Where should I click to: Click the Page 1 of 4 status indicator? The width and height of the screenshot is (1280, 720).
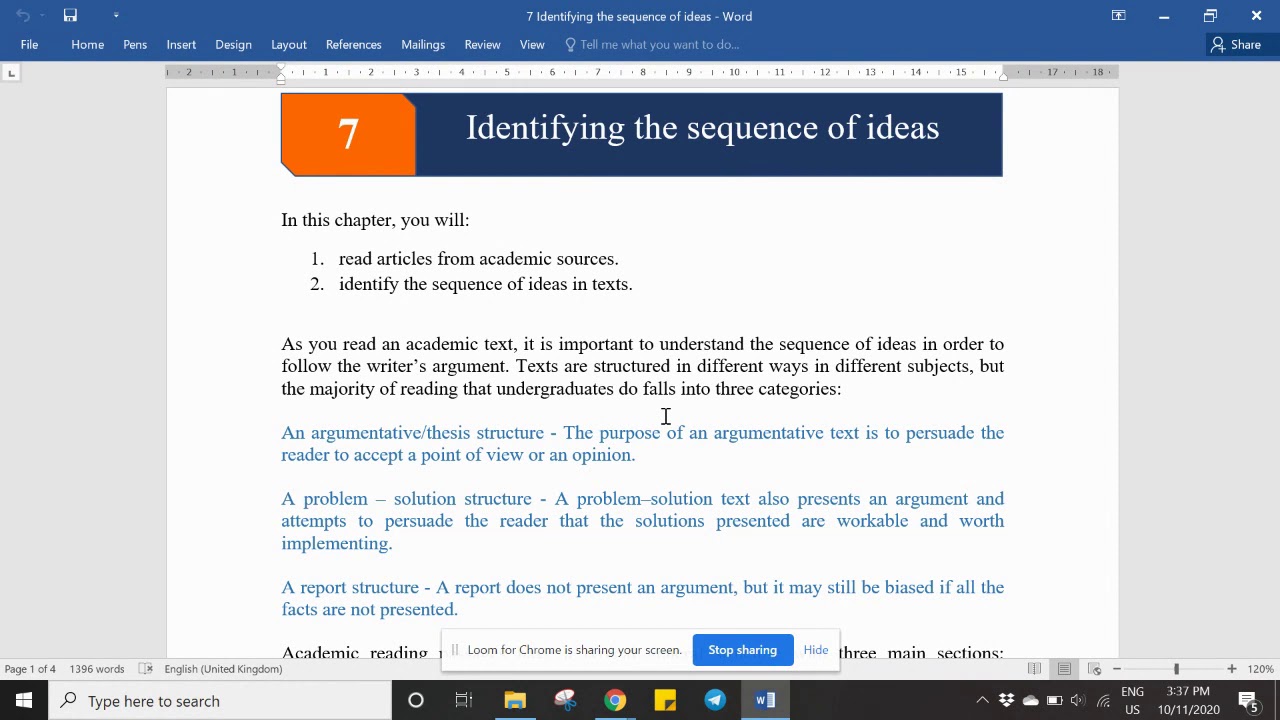point(30,669)
